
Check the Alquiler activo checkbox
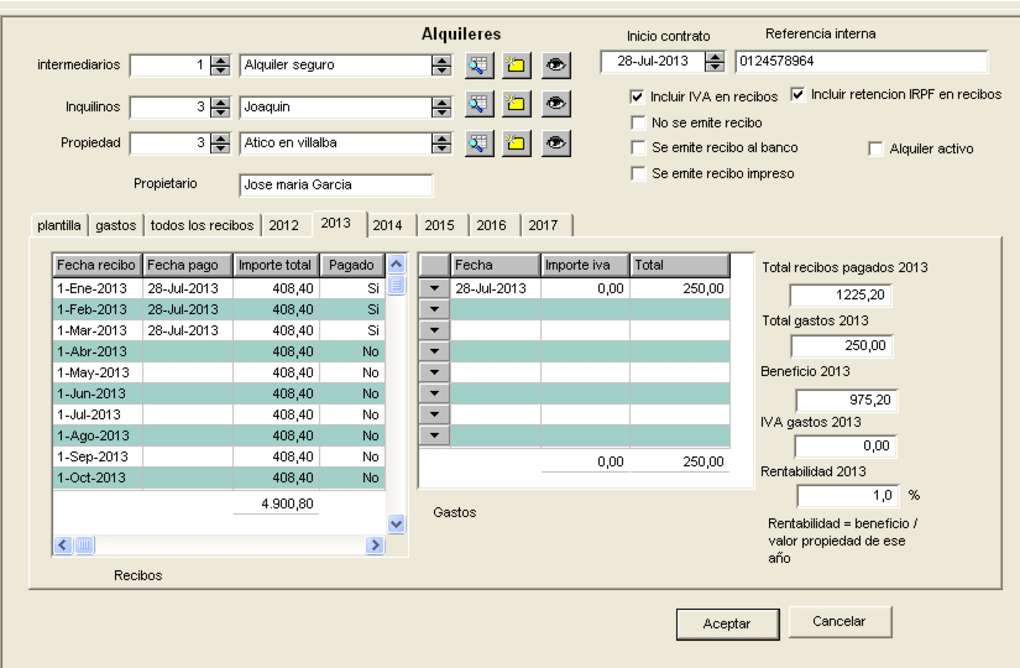pos(876,149)
